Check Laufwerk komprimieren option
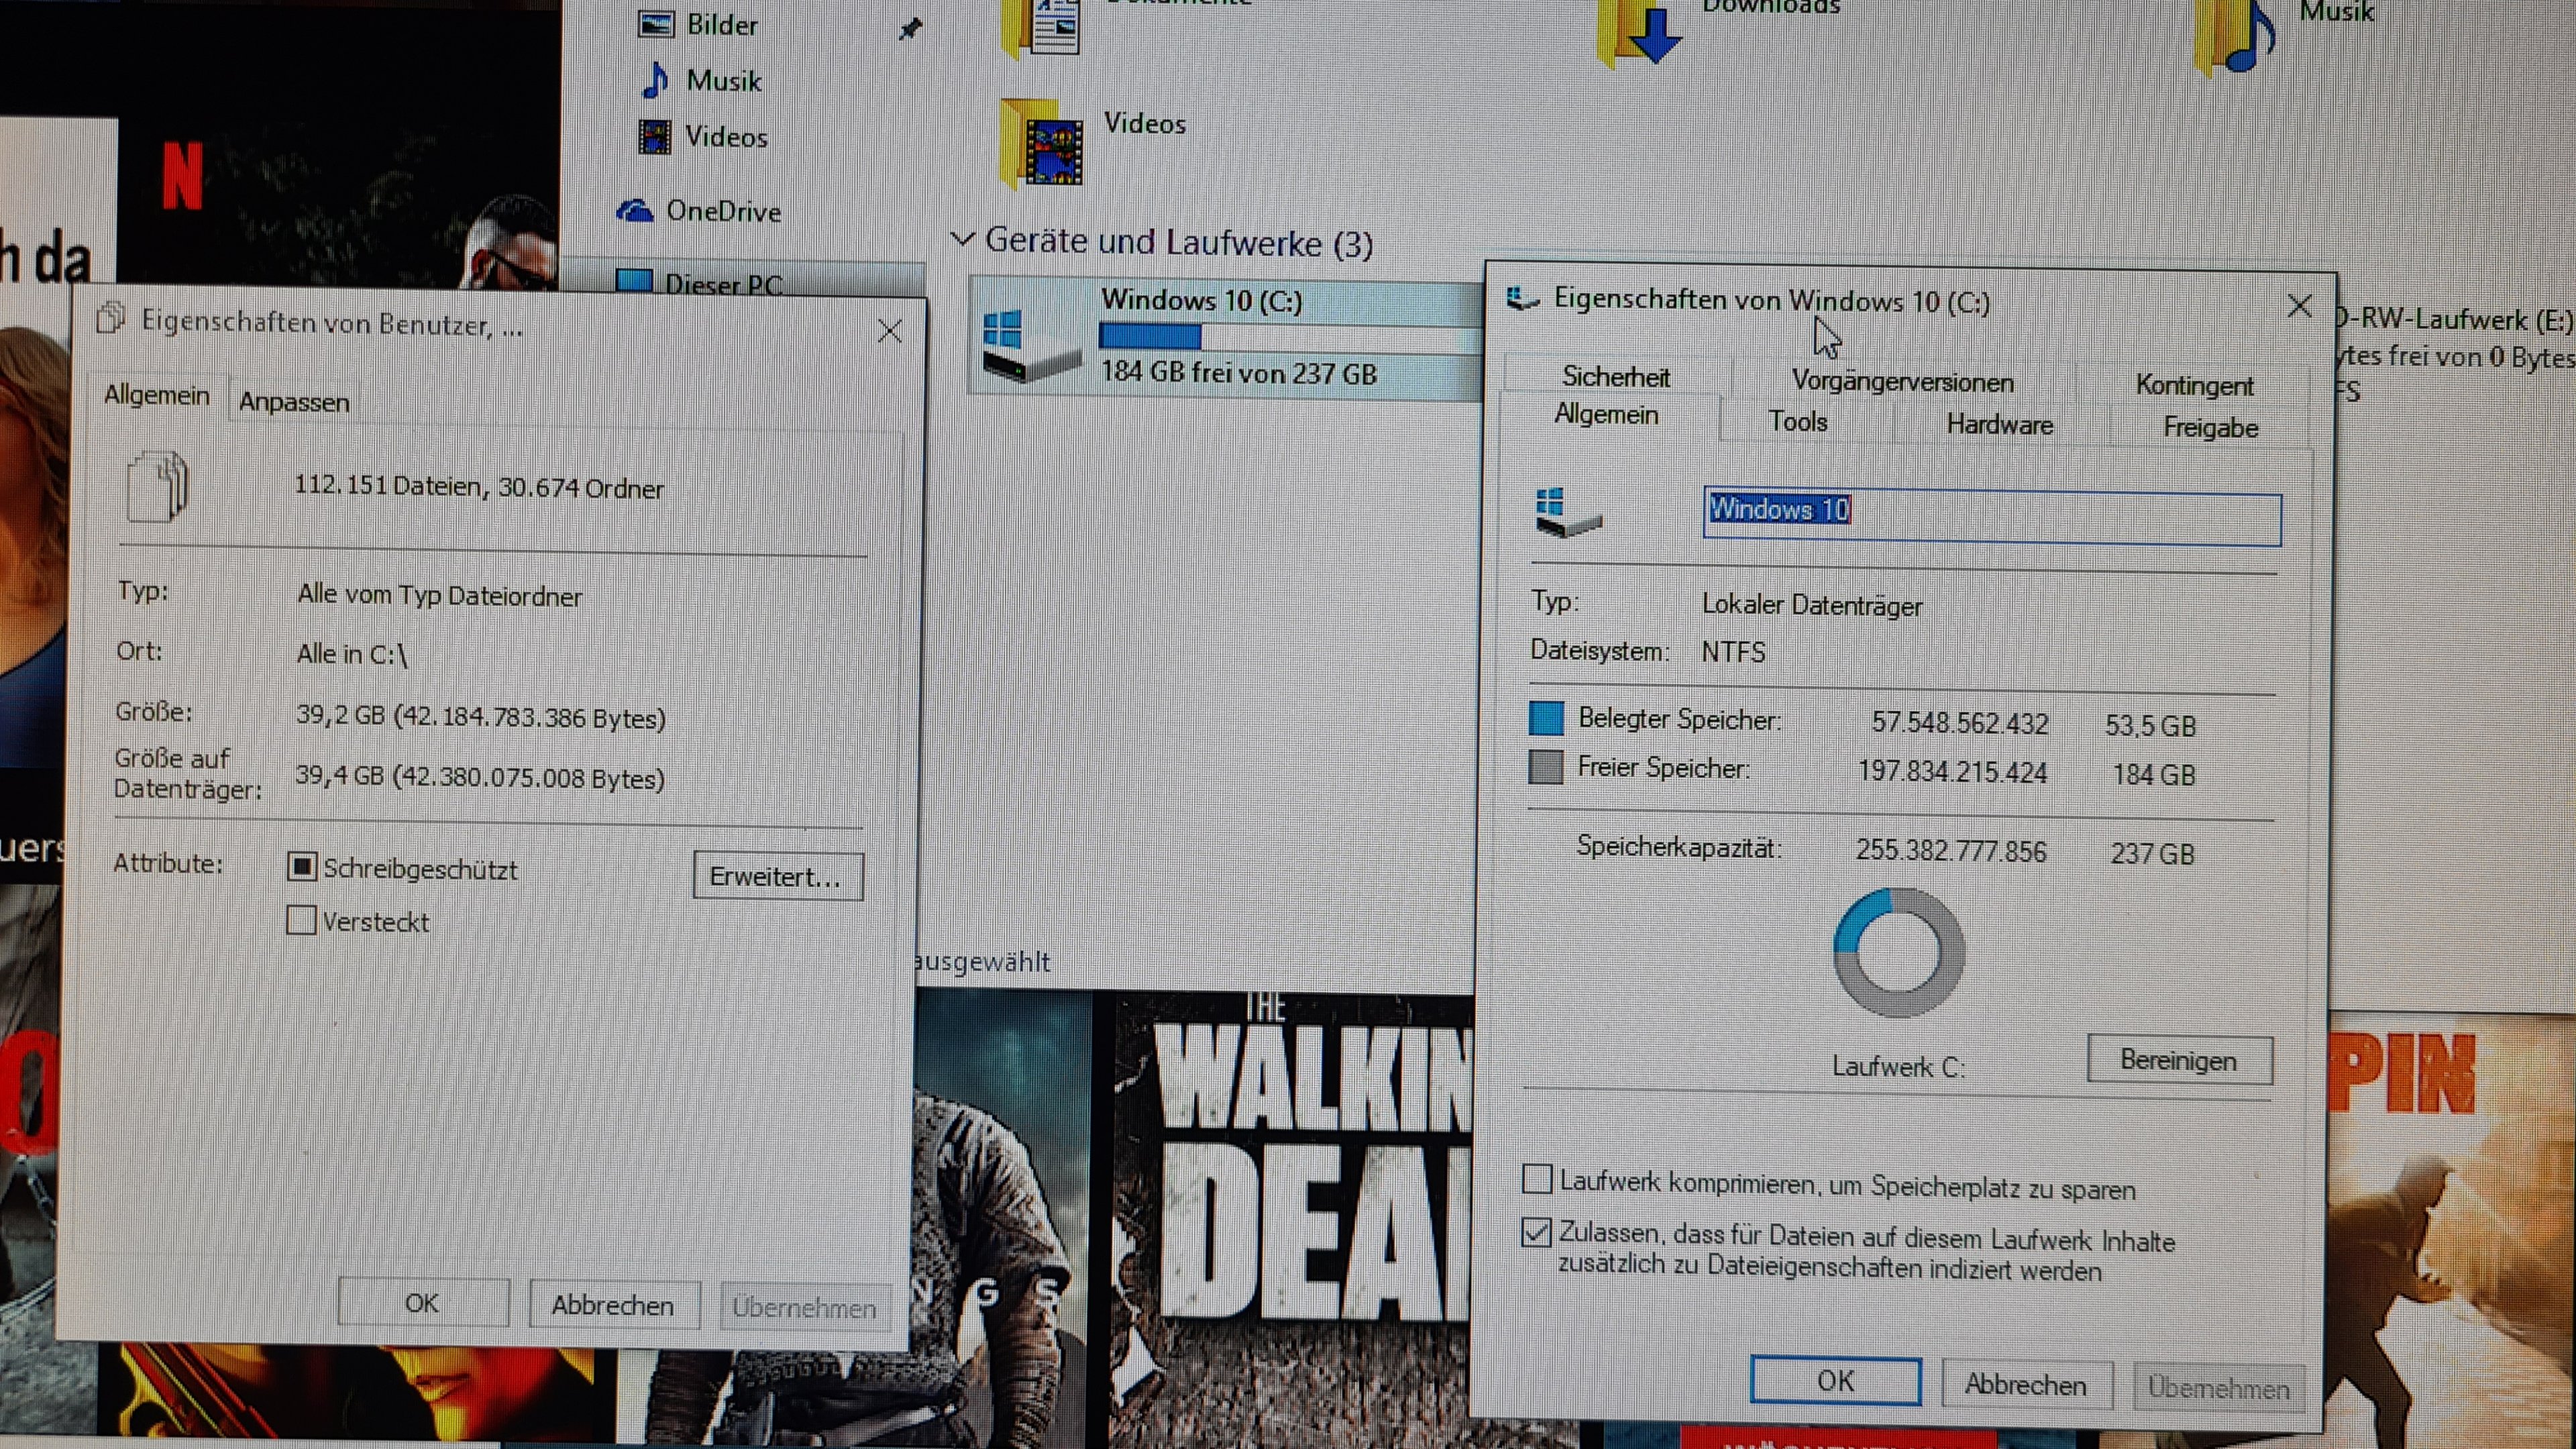This screenshot has height=1449, width=2576. [1536, 1179]
